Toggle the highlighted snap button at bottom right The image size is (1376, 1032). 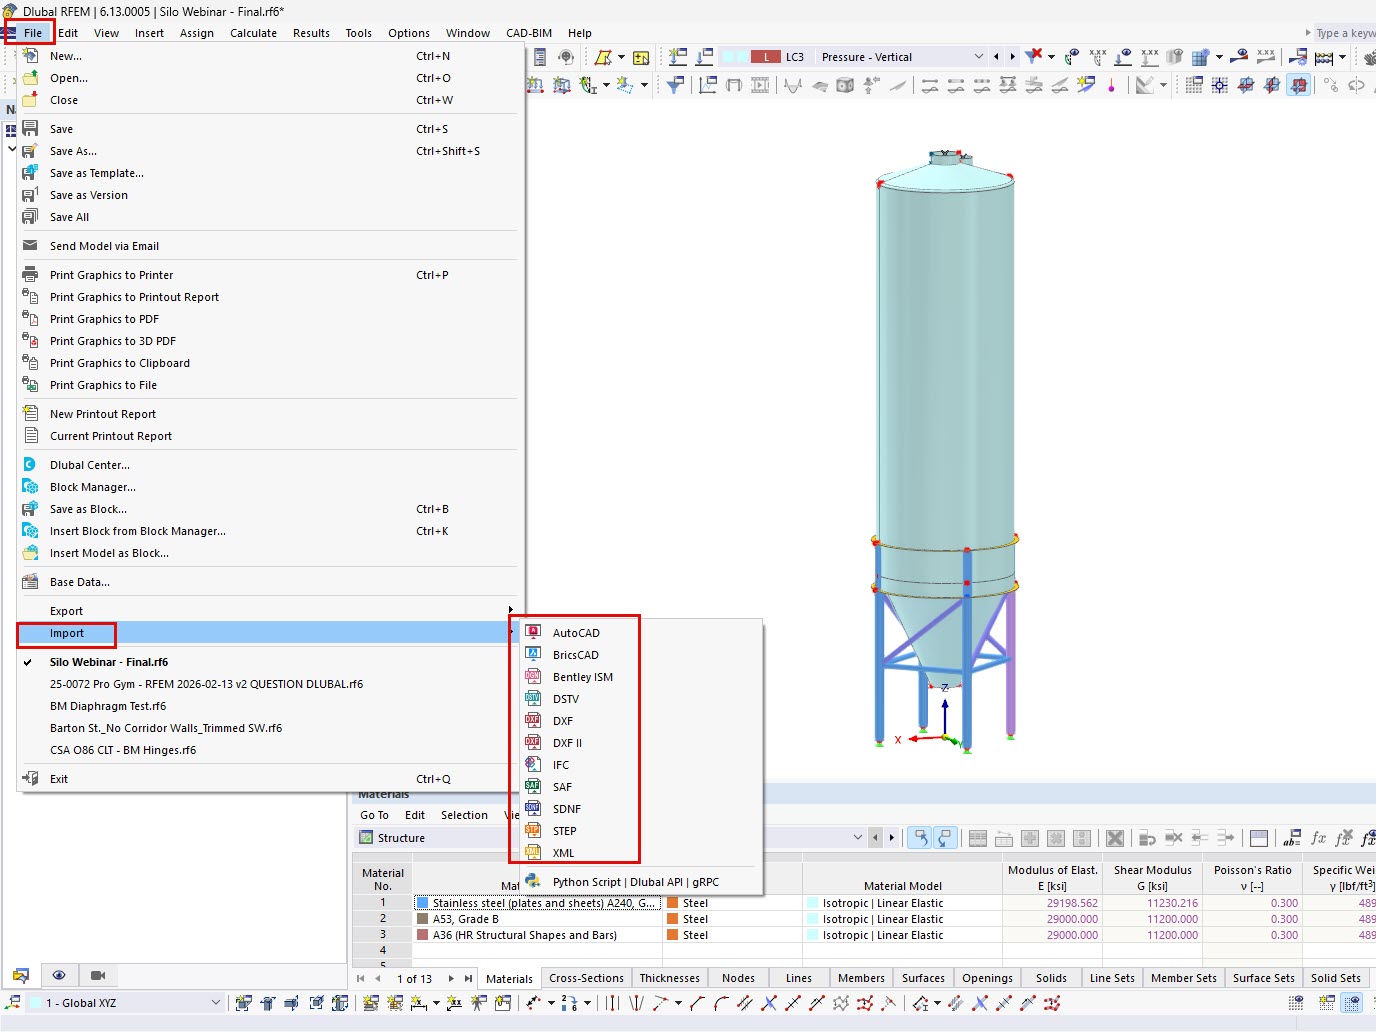pos(1351,1003)
